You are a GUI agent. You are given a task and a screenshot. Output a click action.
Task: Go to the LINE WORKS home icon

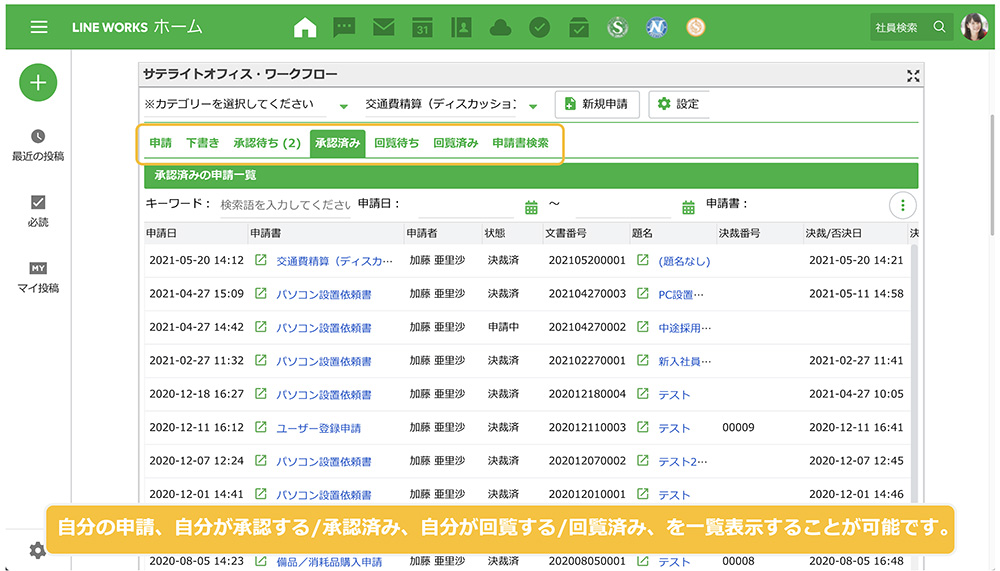coord(305,27)
